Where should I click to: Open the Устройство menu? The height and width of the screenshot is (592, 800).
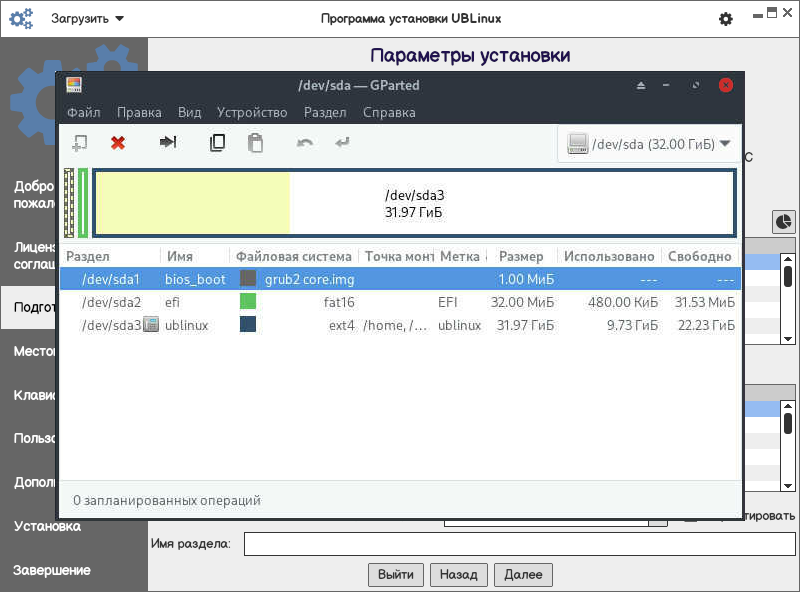[x=252, y=112]
